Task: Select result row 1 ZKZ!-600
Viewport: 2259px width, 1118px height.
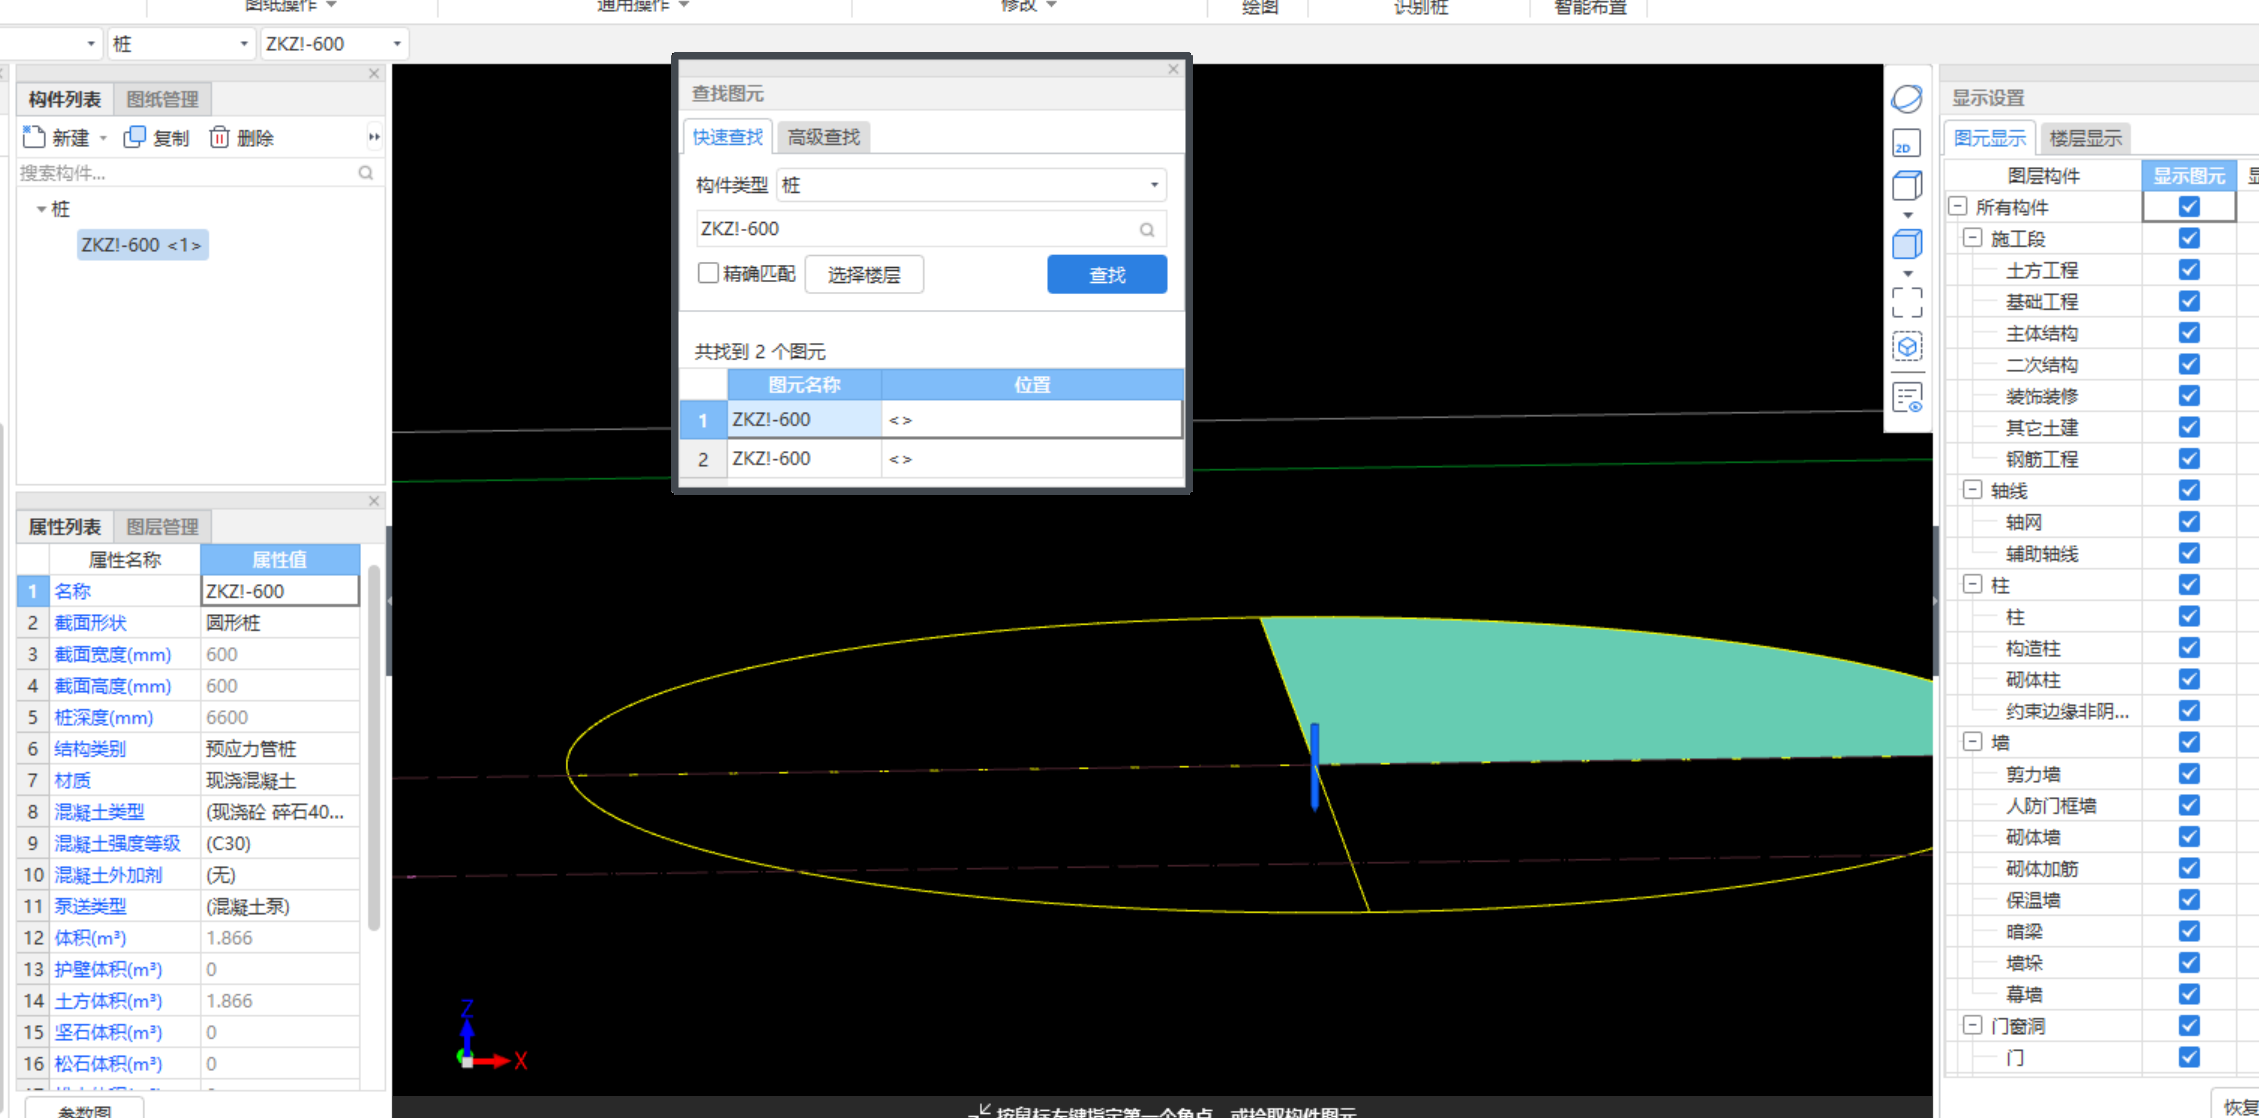Action: click(931, 419)
